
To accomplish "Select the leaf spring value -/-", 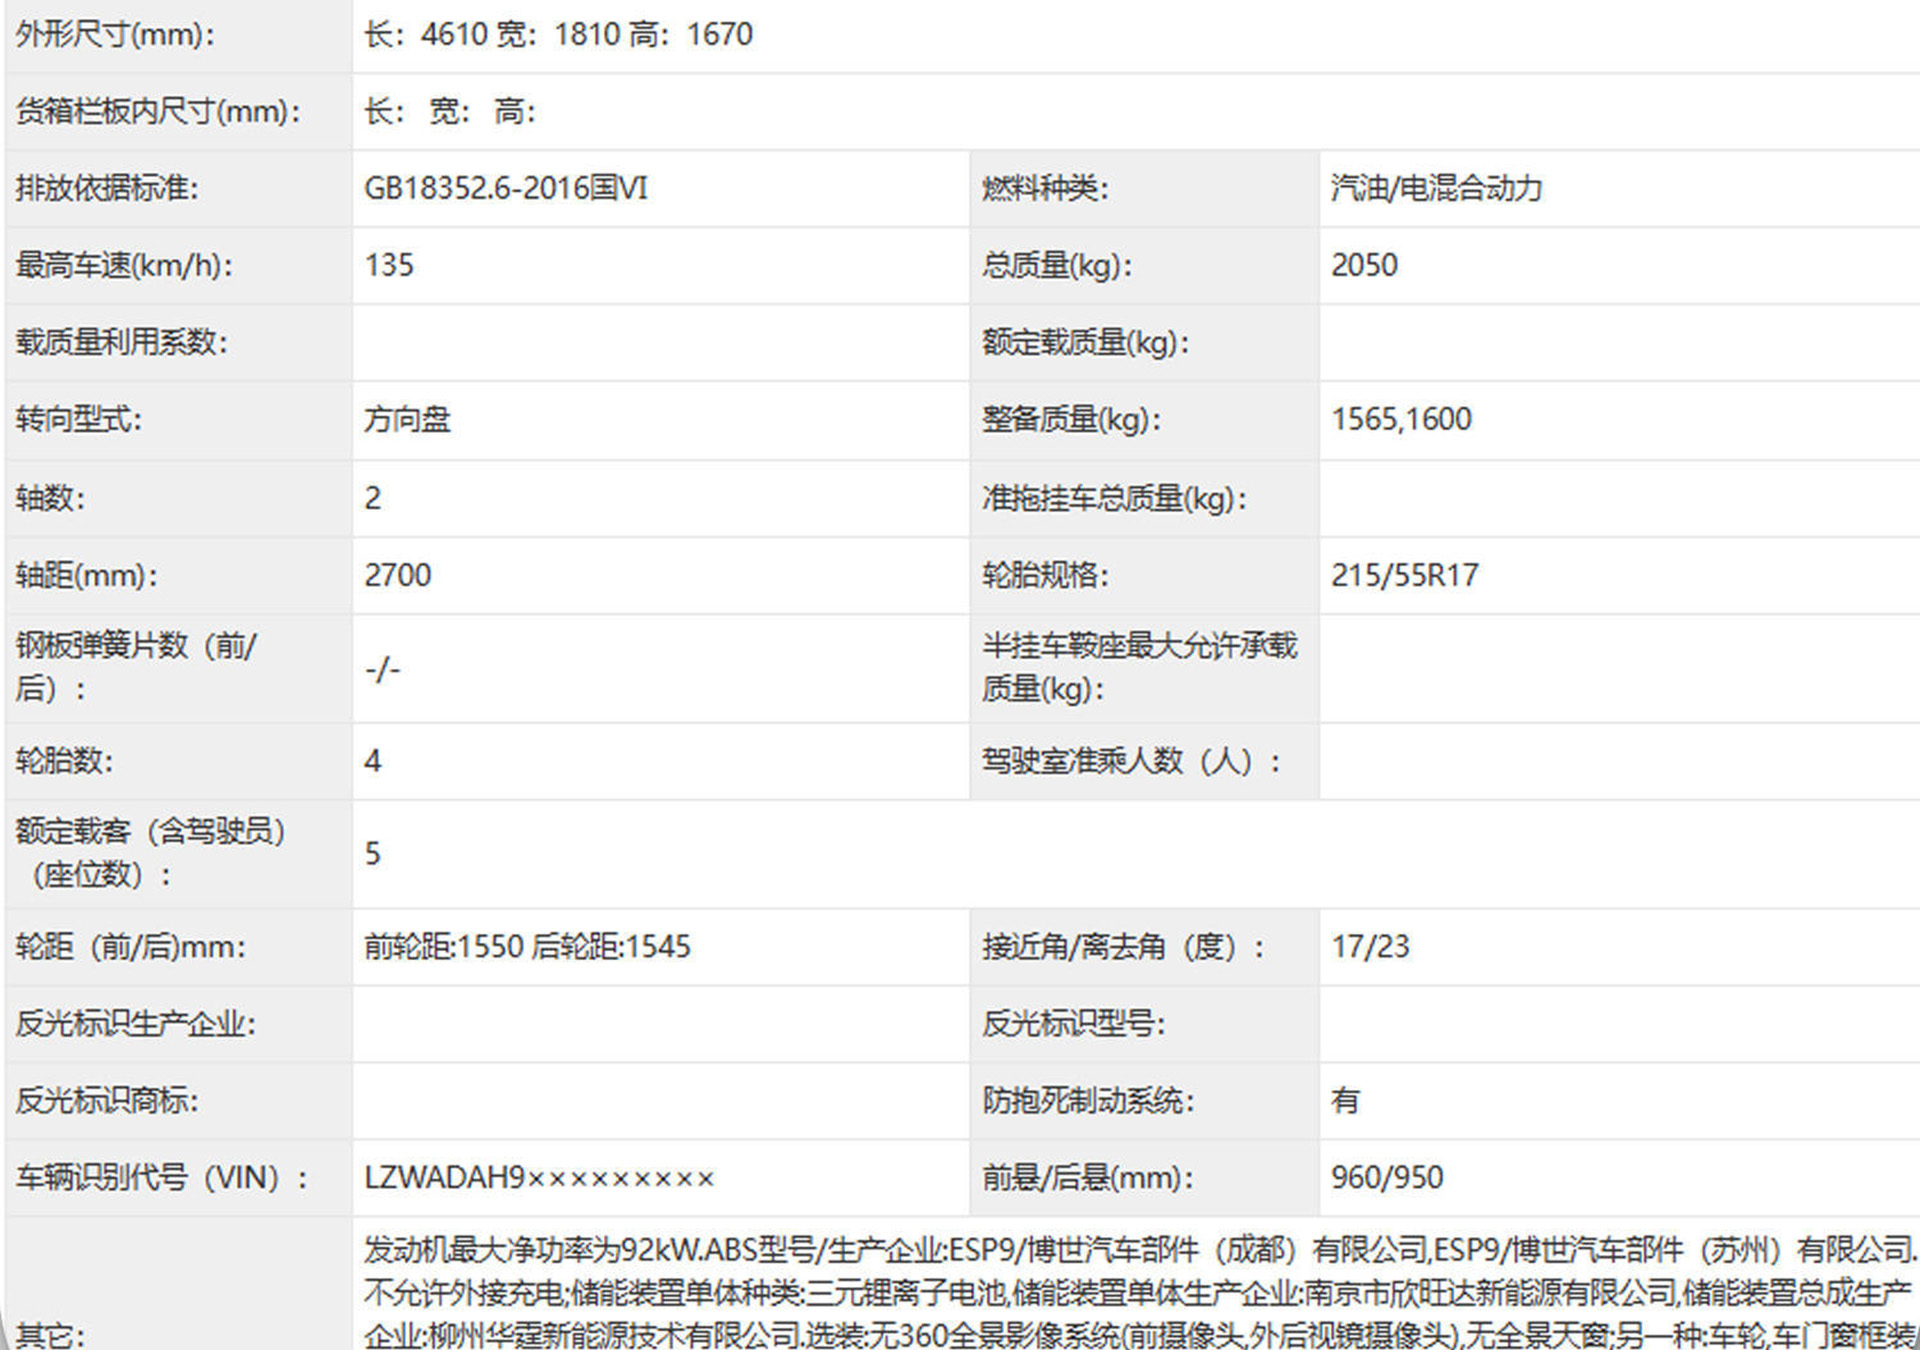I will point(382,669).
